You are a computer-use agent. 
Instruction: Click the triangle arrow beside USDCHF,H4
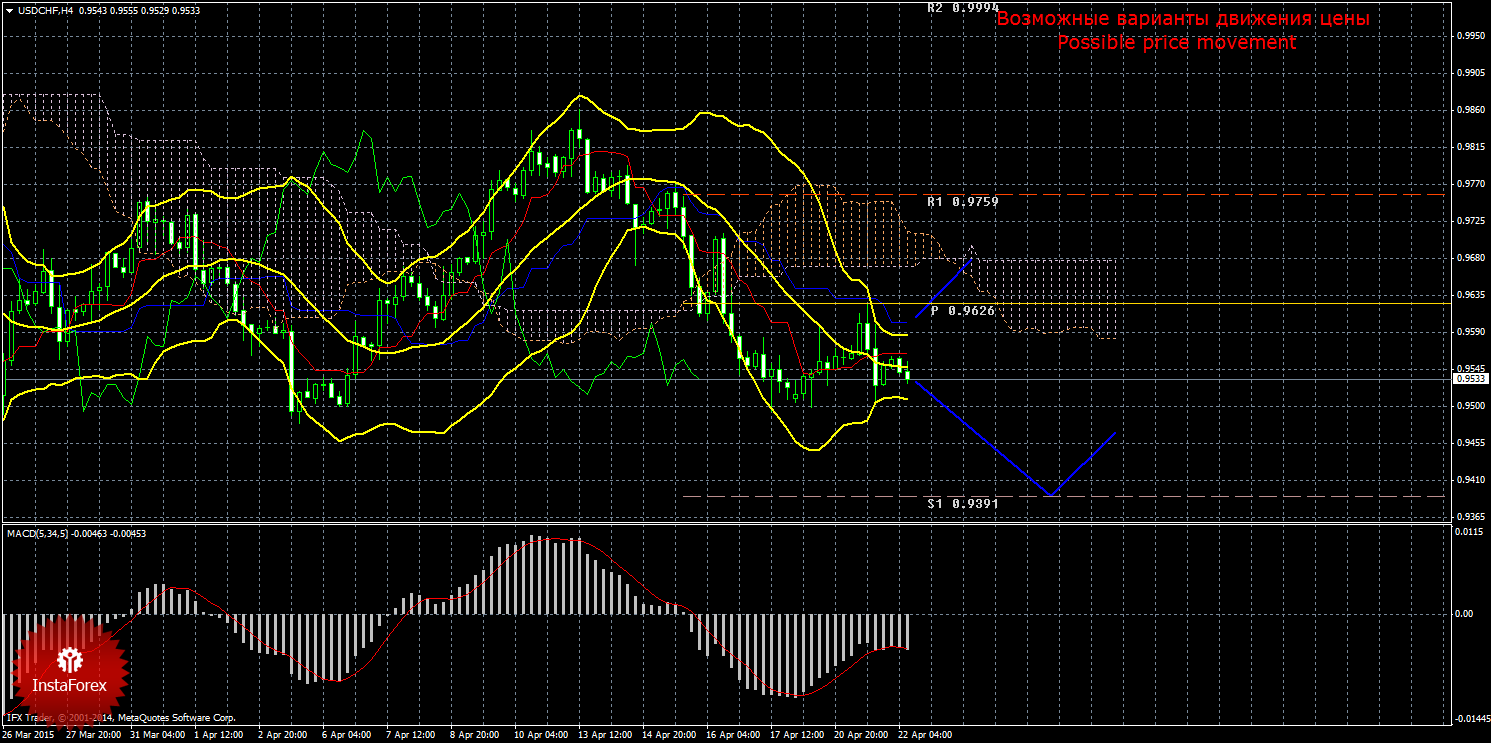[x=9, y=9]
